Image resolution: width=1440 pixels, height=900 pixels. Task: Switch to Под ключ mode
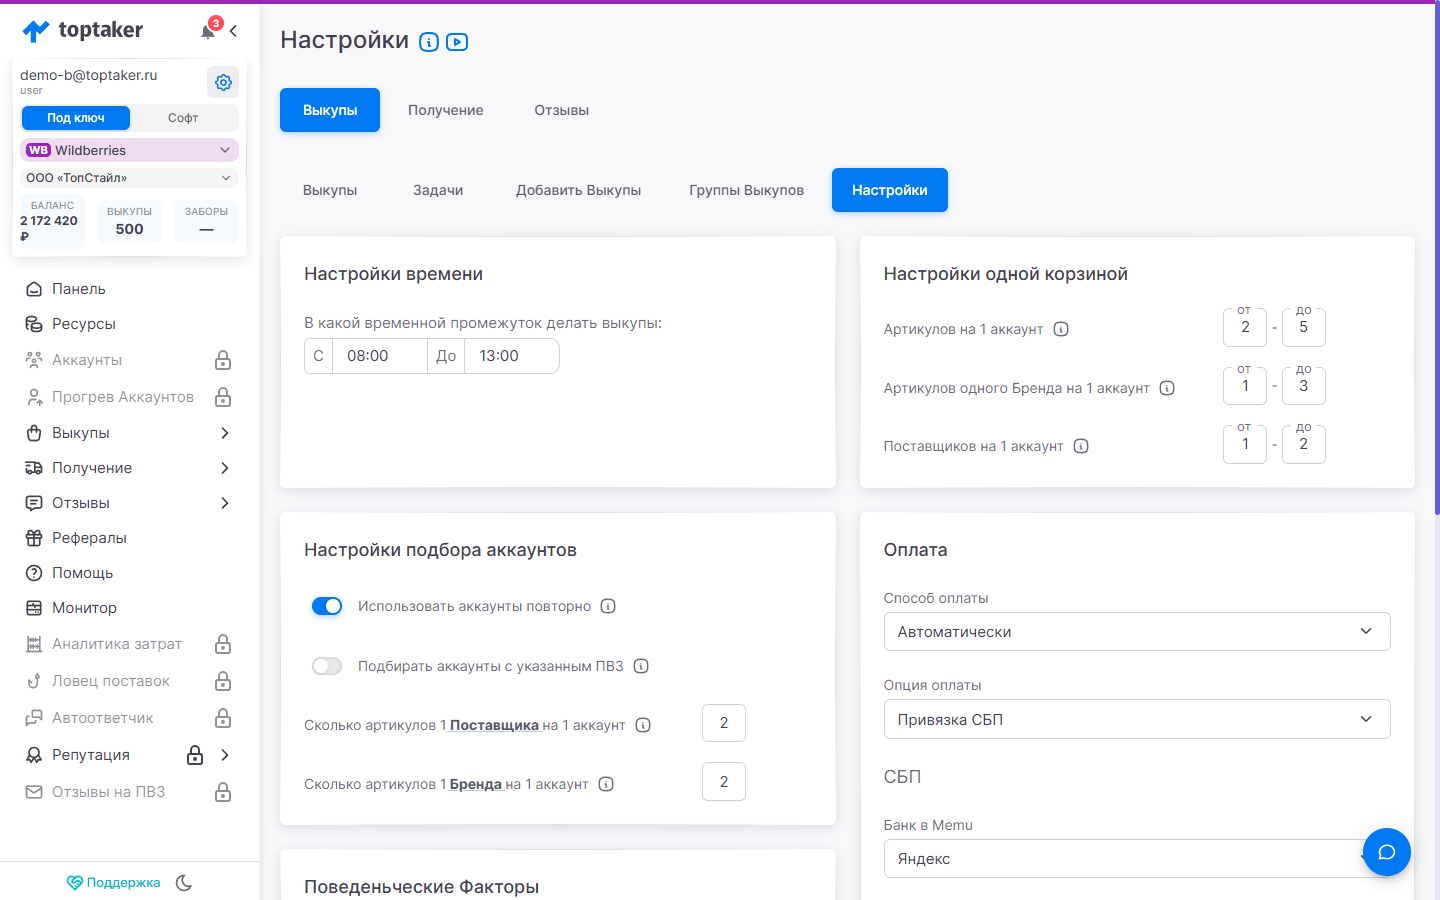coord(76,118)
